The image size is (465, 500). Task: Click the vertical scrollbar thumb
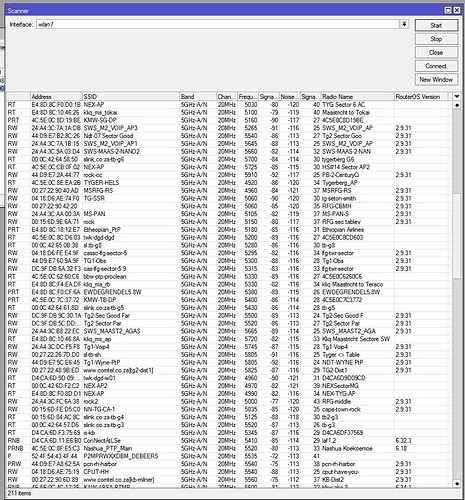point(457,236)
